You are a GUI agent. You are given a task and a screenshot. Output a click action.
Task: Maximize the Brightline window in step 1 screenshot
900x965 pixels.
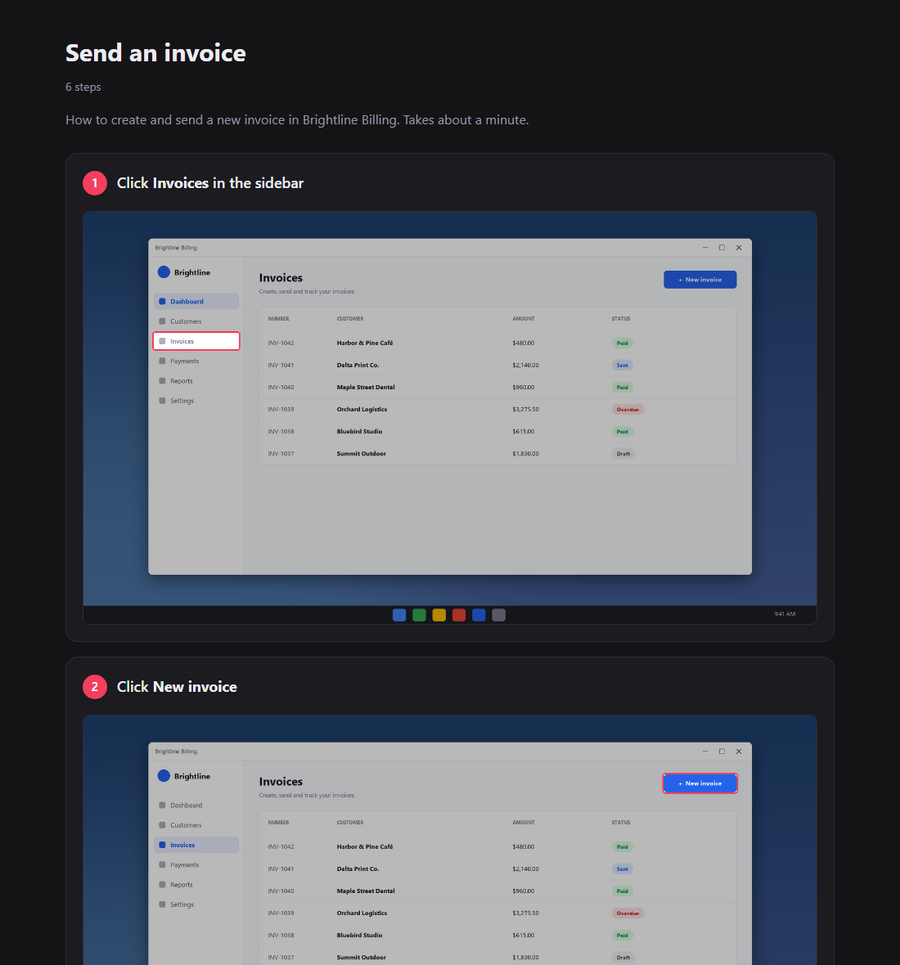(x=722, y=247)
